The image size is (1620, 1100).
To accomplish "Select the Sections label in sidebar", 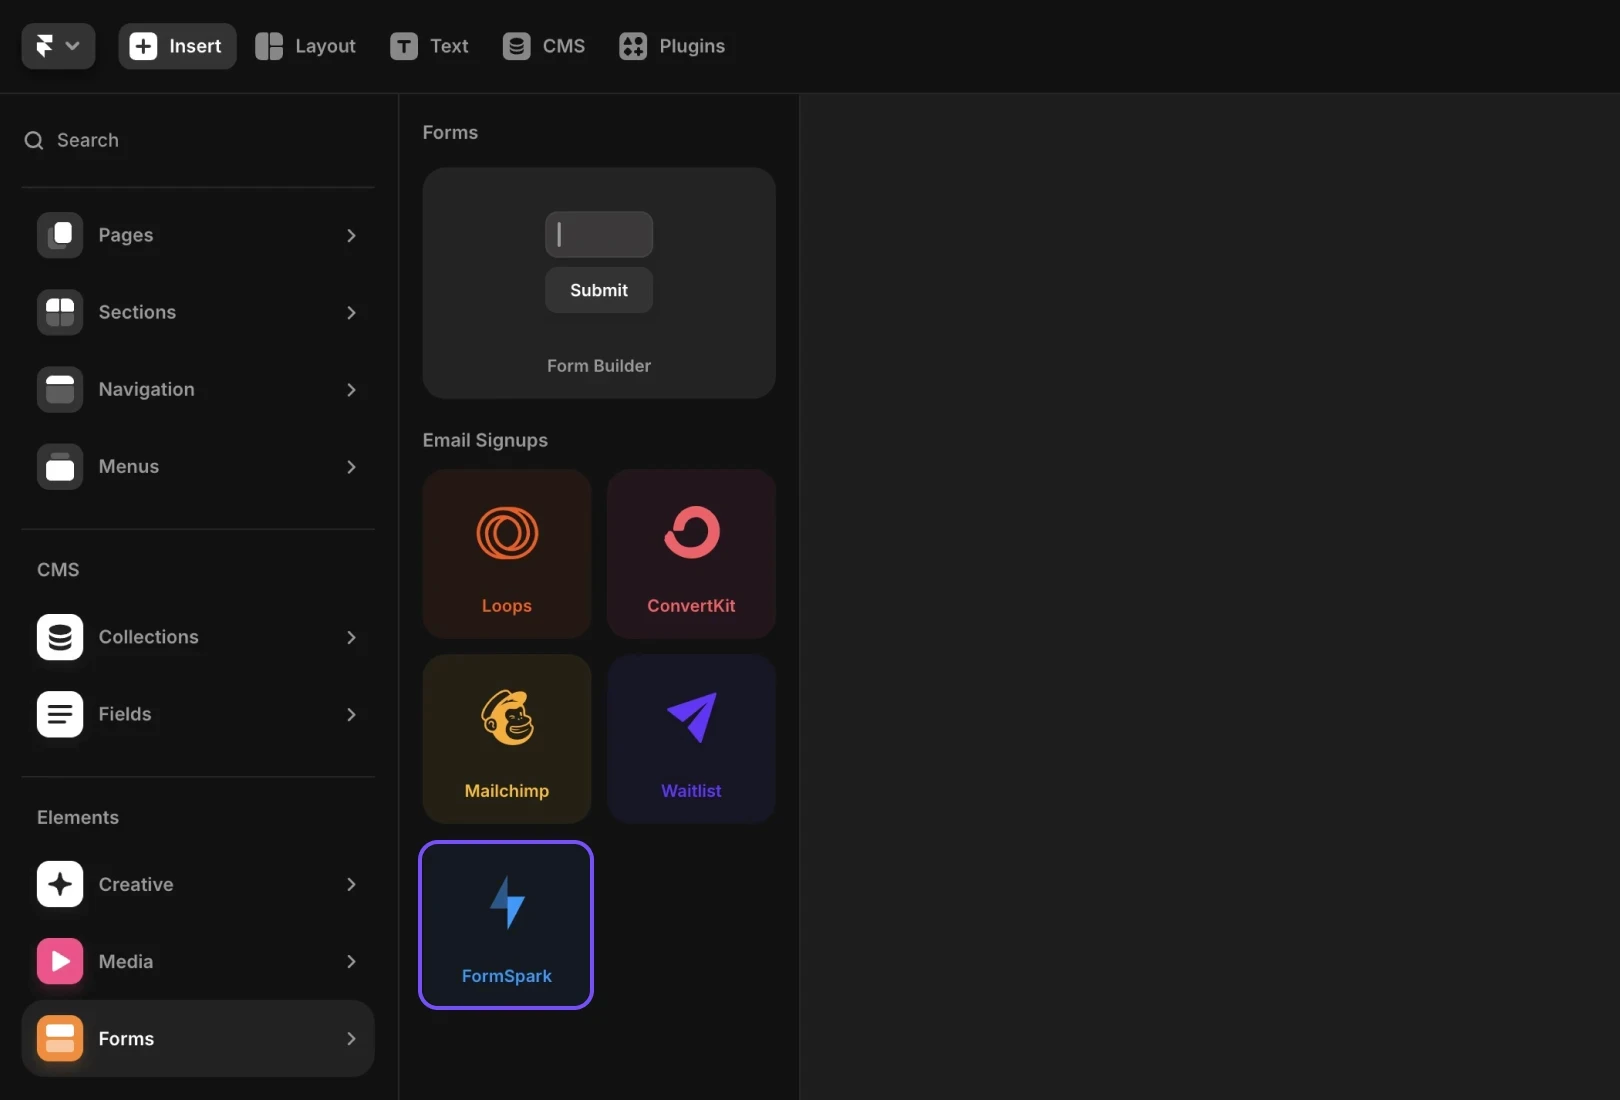I will coord(137,312).
